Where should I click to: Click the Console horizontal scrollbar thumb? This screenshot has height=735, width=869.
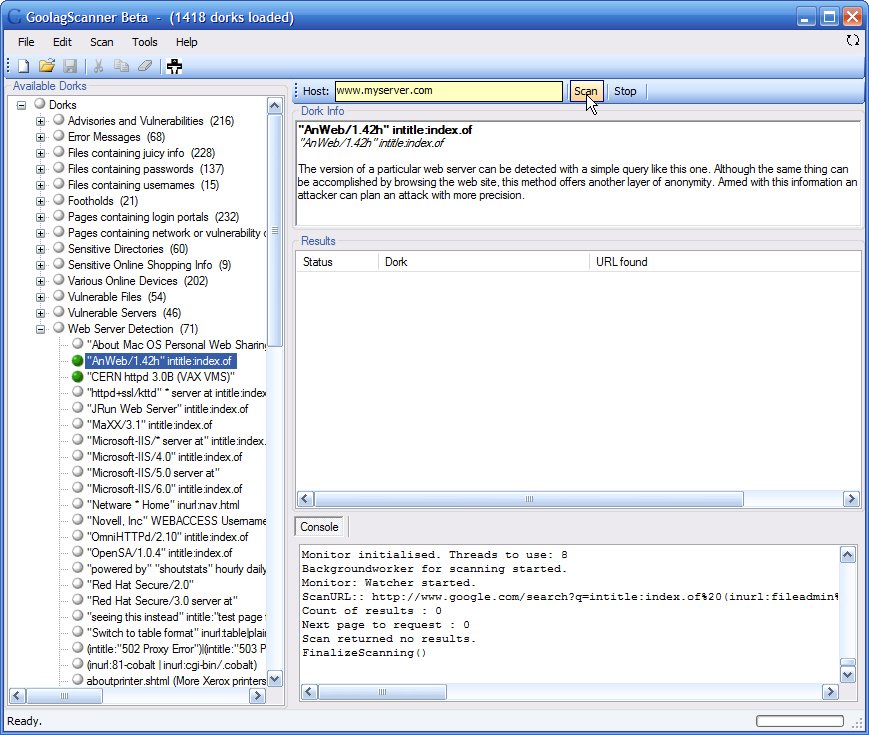point(382,691)
